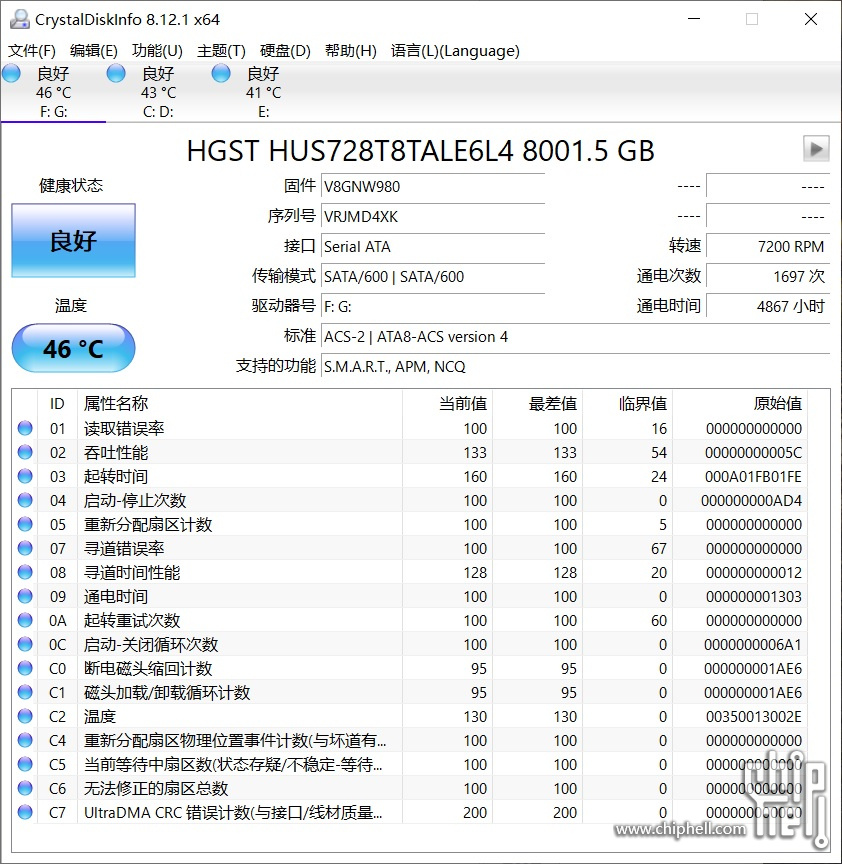
Task: Click raw value 000A01FB01FE
Action: click(x=753, y=477)
